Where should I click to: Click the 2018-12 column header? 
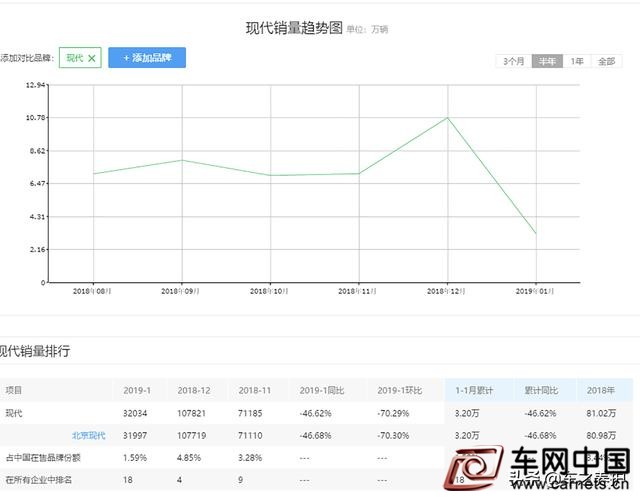pyautogui.click(x=194, y=390)
